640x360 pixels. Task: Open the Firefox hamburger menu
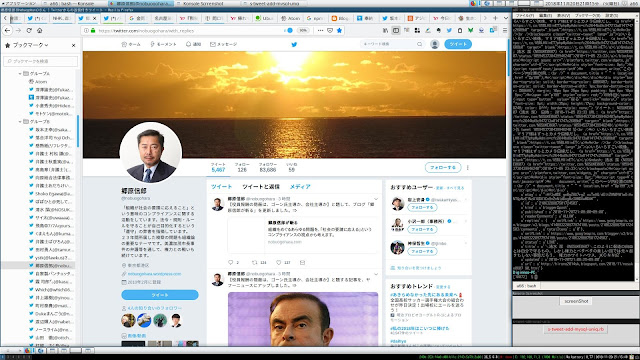[505, 31]
